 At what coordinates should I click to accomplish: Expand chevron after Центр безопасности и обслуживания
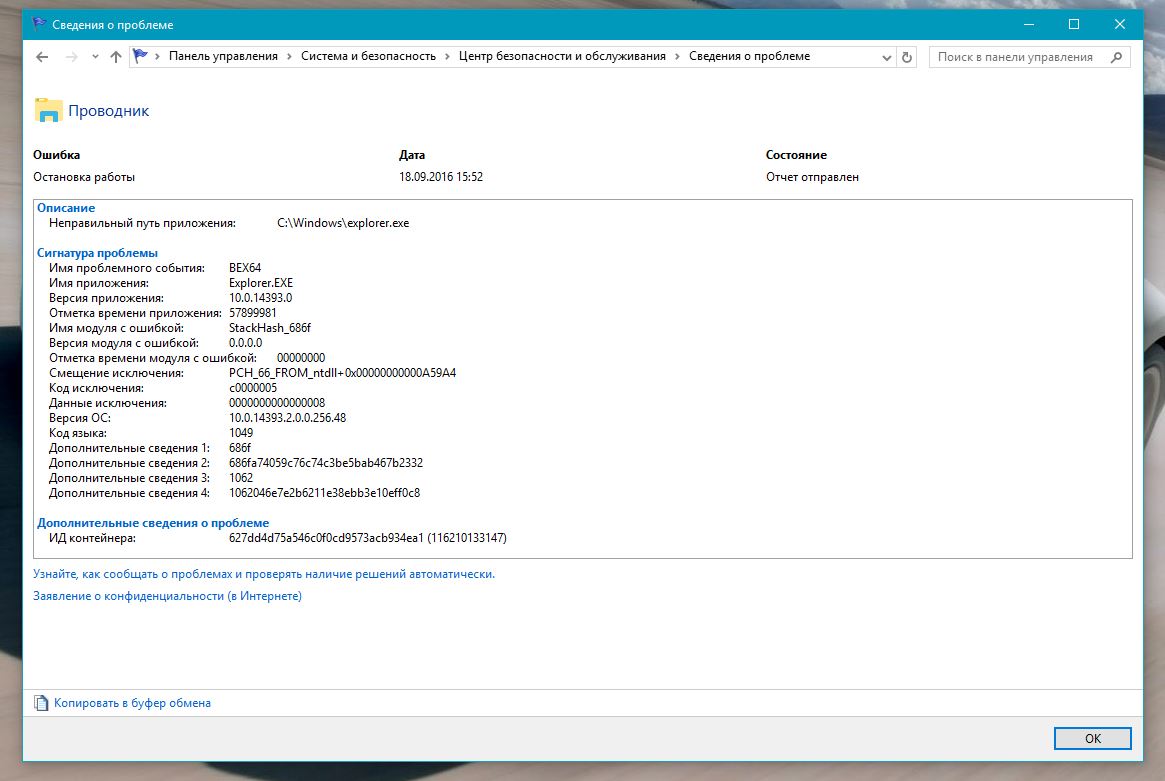[x=678, y=56]
